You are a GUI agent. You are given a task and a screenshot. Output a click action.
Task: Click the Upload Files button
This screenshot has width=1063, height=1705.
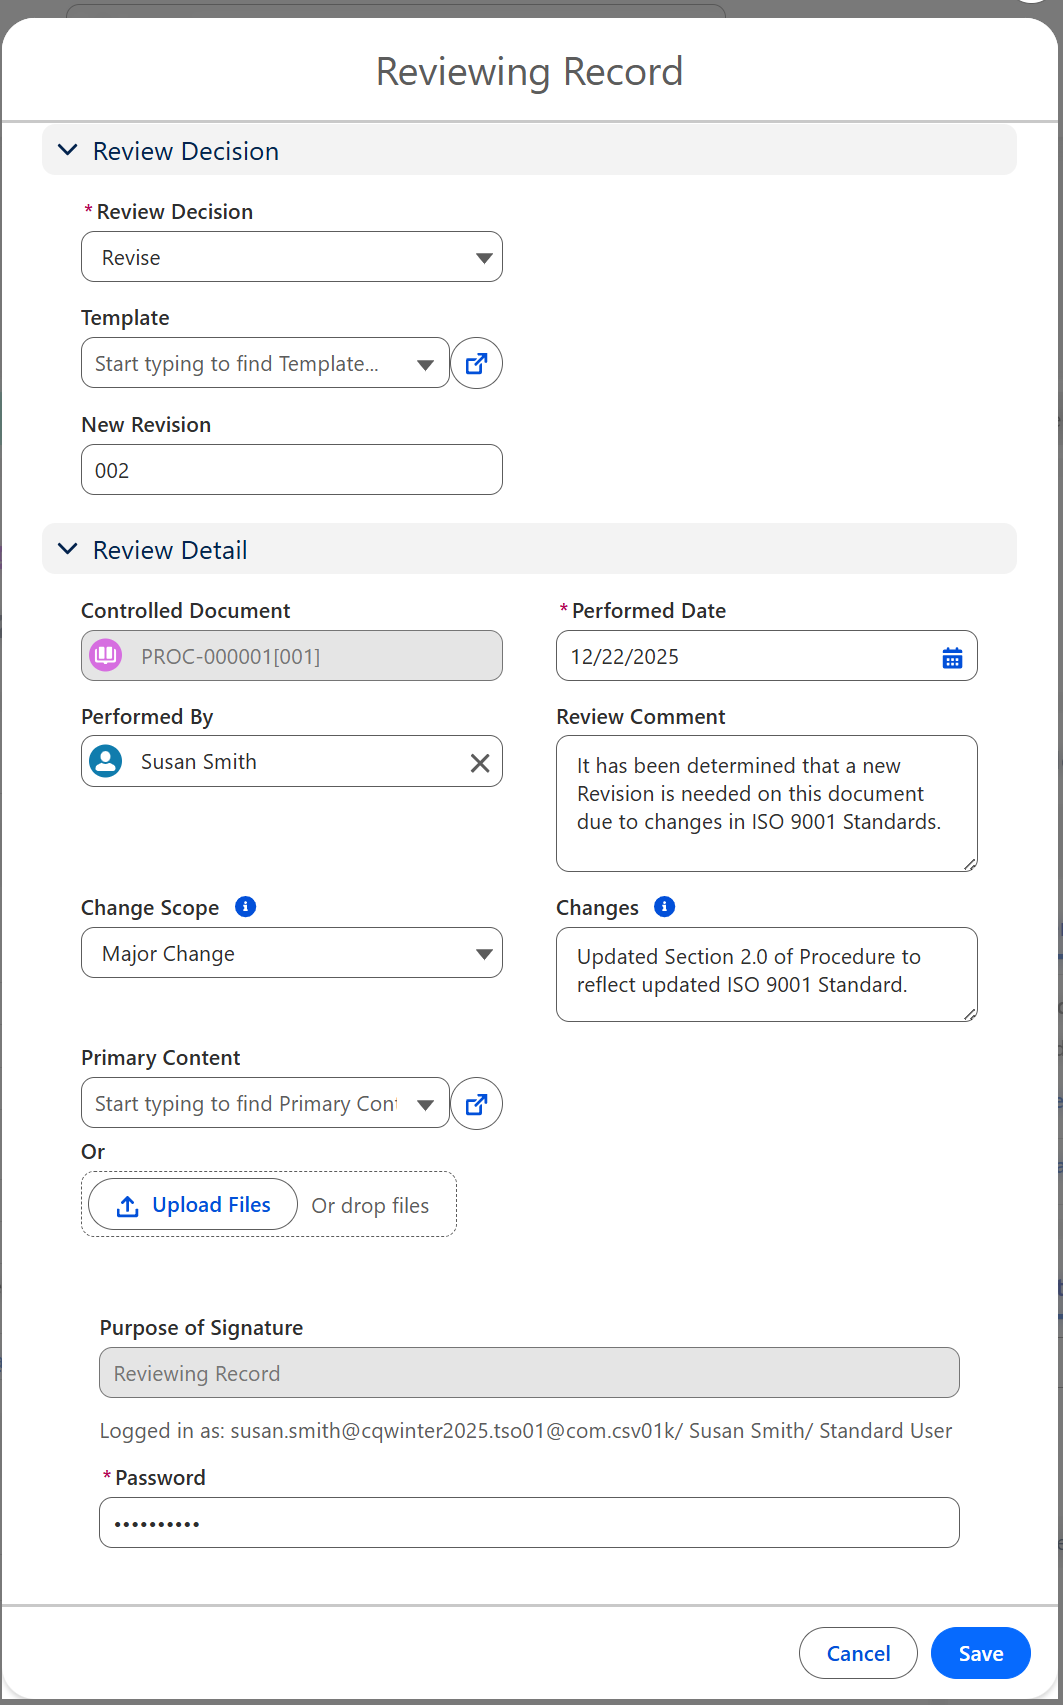193,1205
